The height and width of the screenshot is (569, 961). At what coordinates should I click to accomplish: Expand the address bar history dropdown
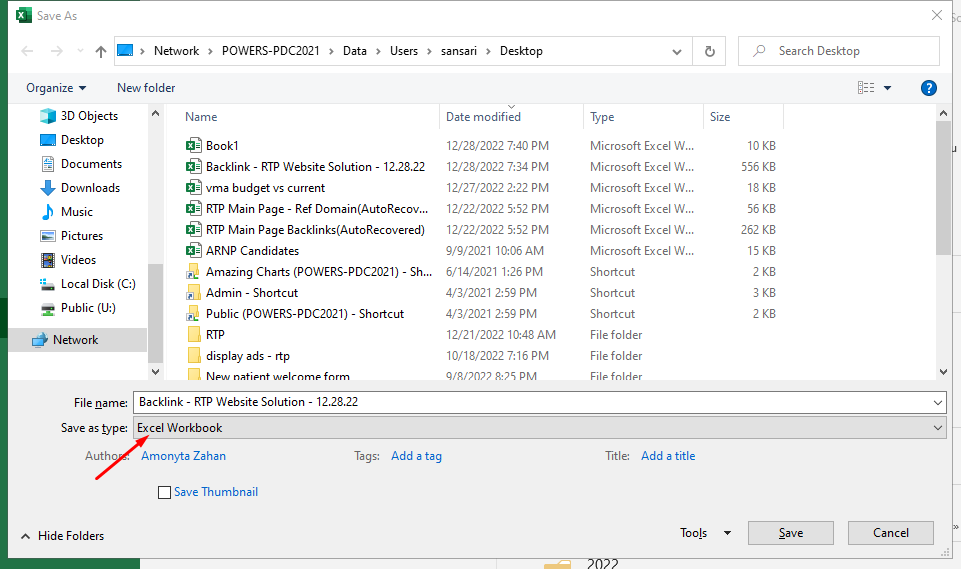(677, 52)
